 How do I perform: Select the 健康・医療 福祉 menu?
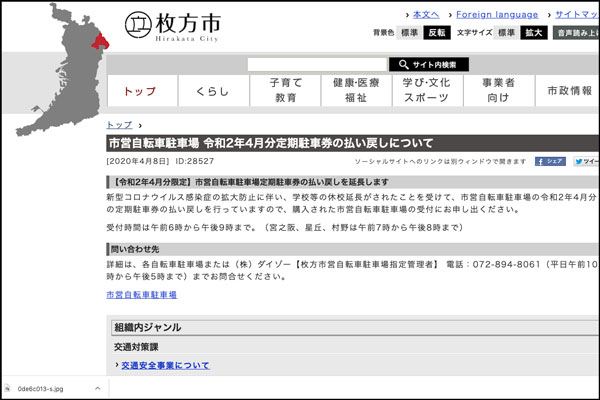click(x=356, y=91)
